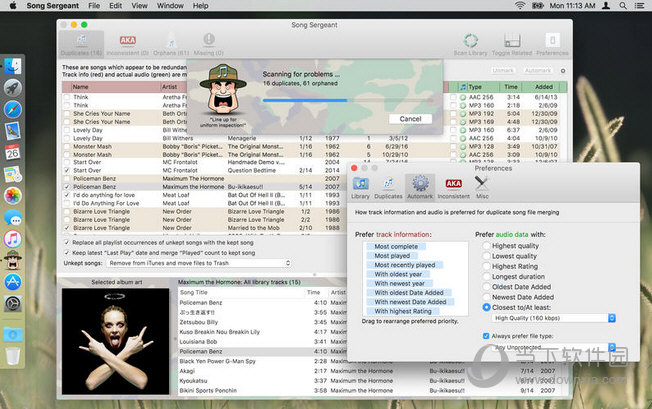
Task: Uncheck the Start Over Question Bedtime row
Action: (x=67, y=170)
